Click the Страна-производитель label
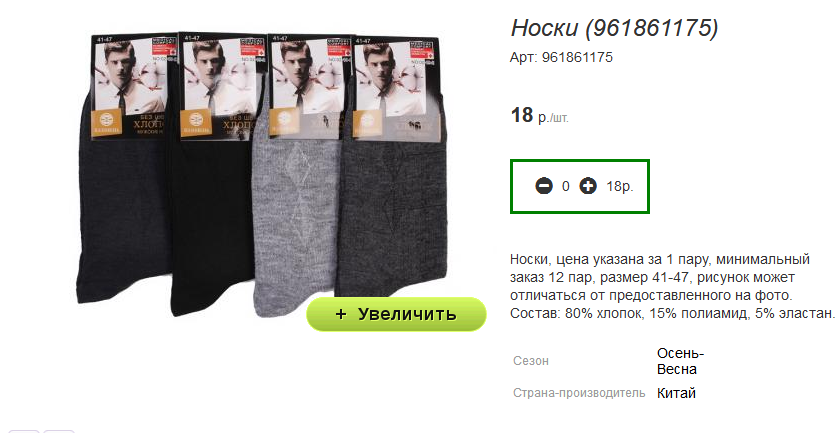 [579, 393]
